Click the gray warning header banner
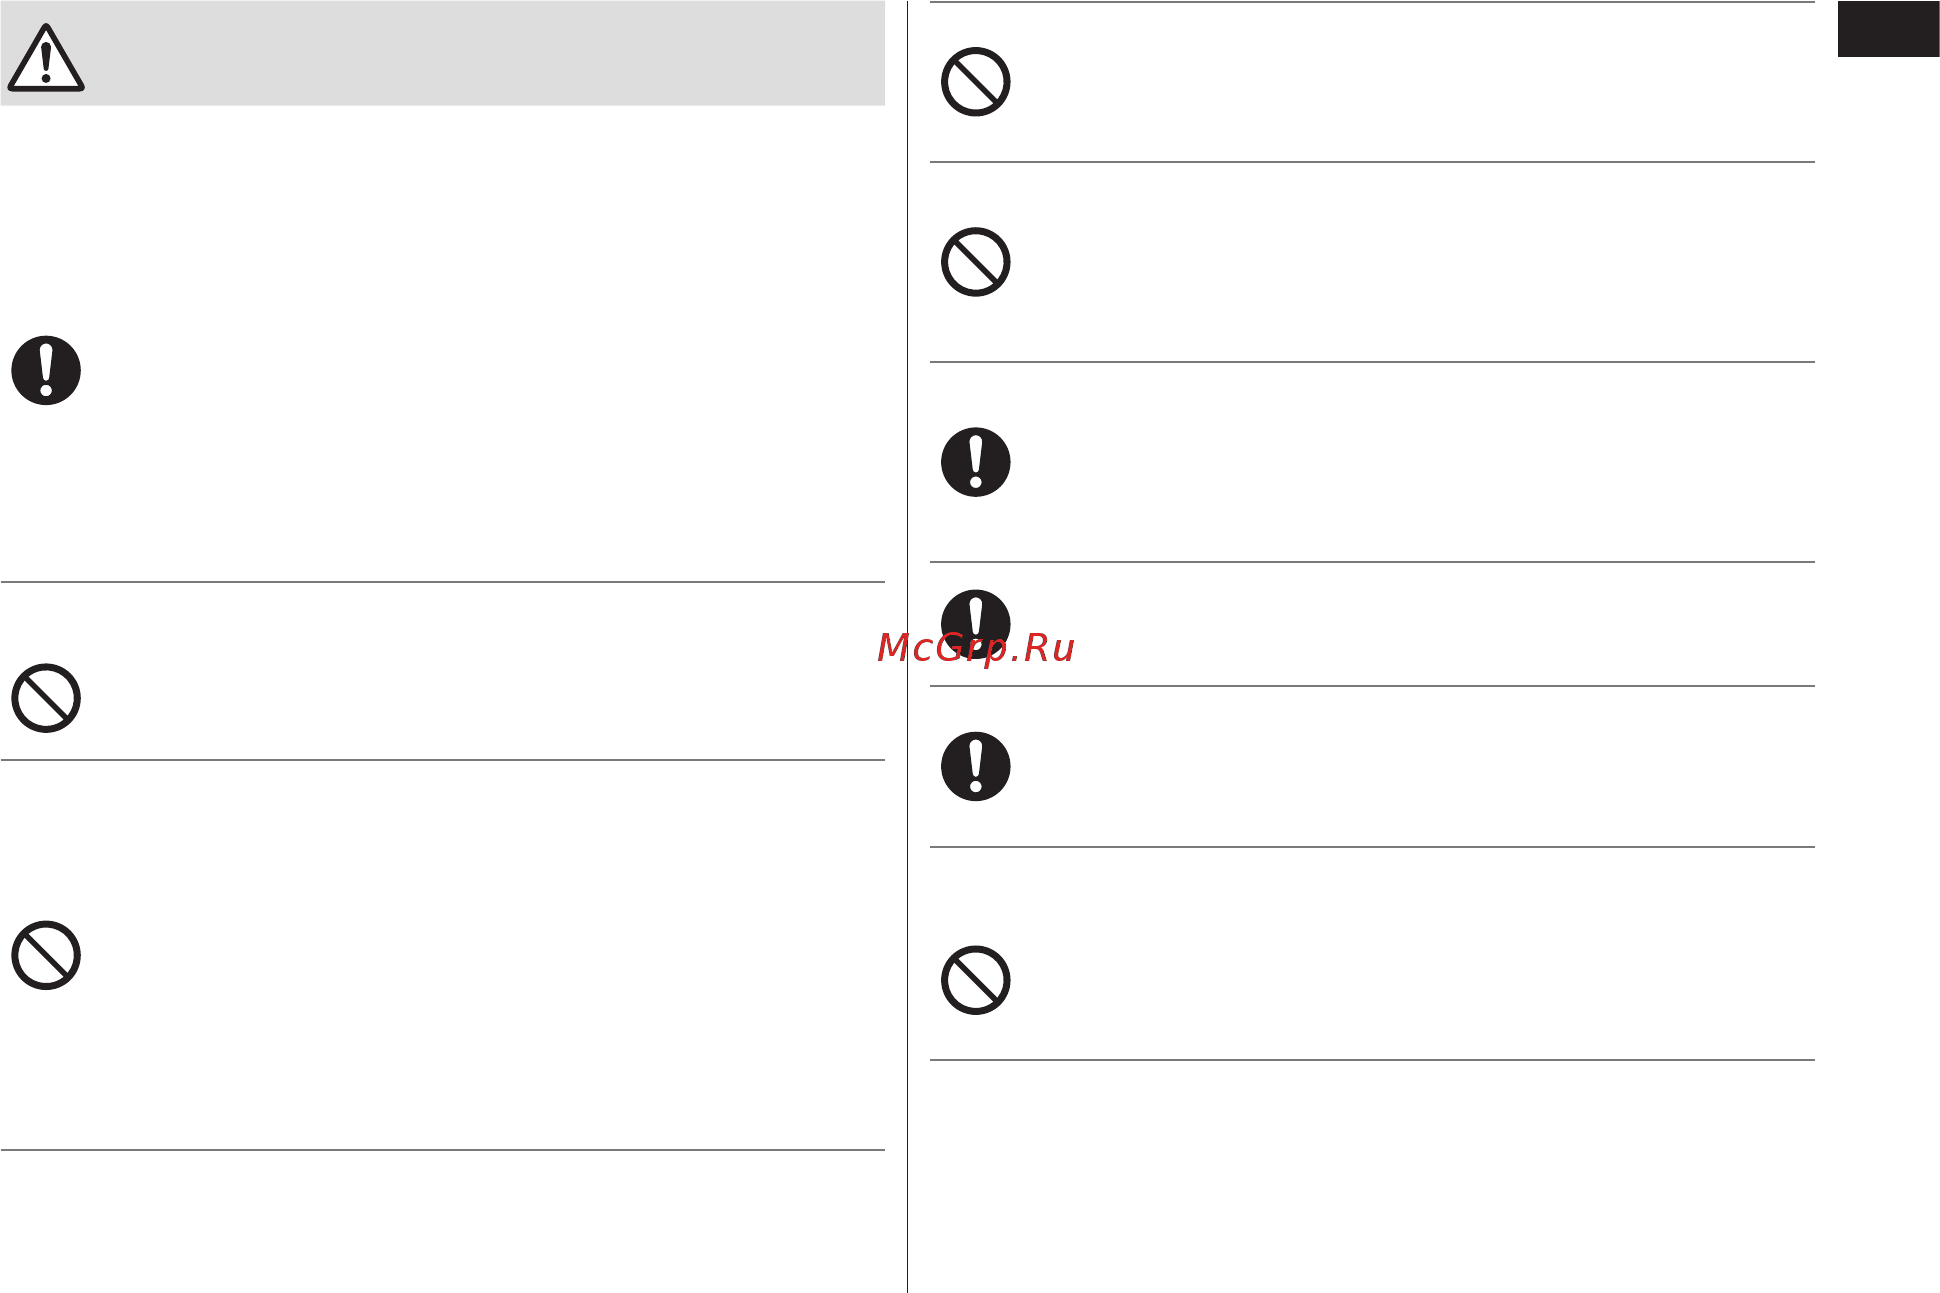Viewport: 1940px width, 1293px height. click(443, 53)
